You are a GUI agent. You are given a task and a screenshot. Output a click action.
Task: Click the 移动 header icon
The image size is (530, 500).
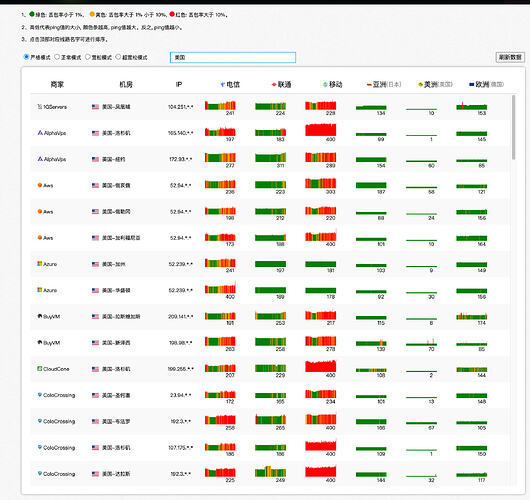point(325,84)
